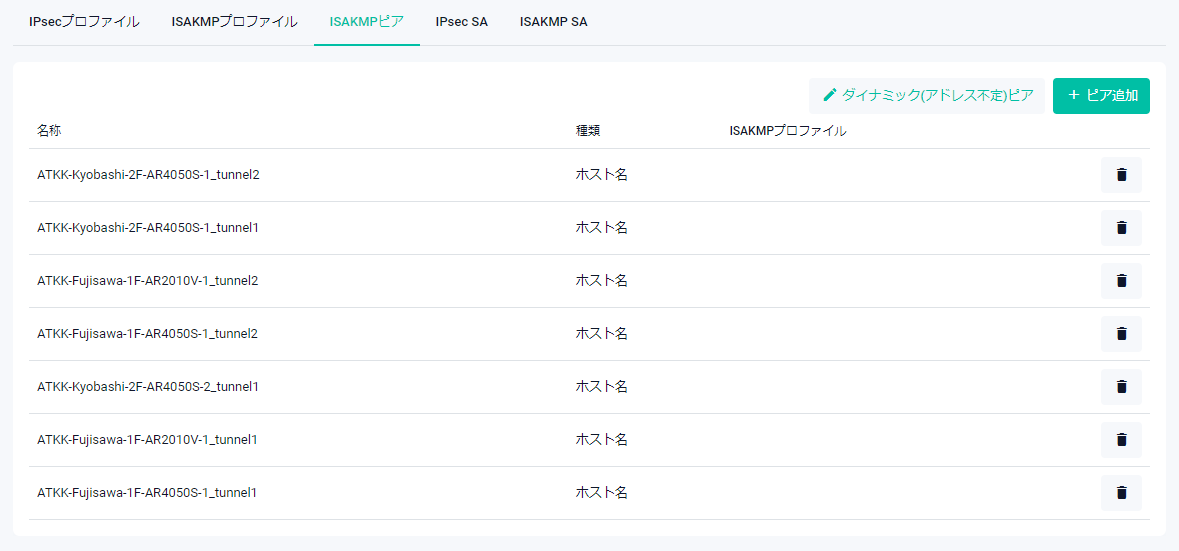Image resolution: width=1179 pixels, height=551 pixels.
Task: Remove the ATKK-Fujisawa-1F-AR2010V-1_tunnel2 entry
Action: click(1121, 281)
